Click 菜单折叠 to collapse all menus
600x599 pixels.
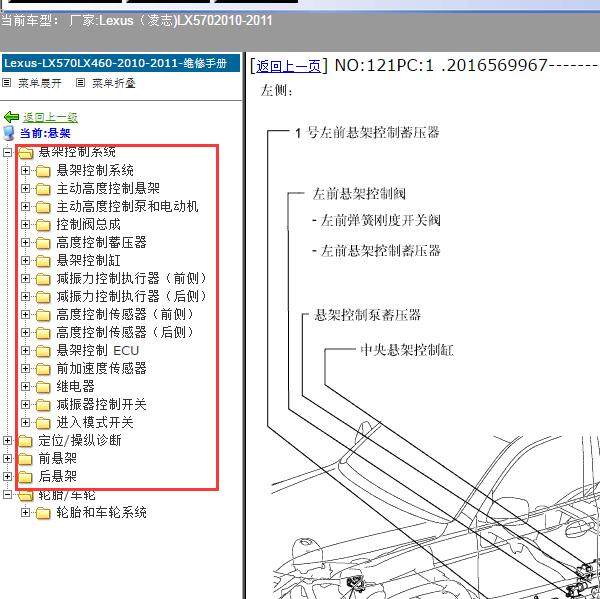(114, 83)
